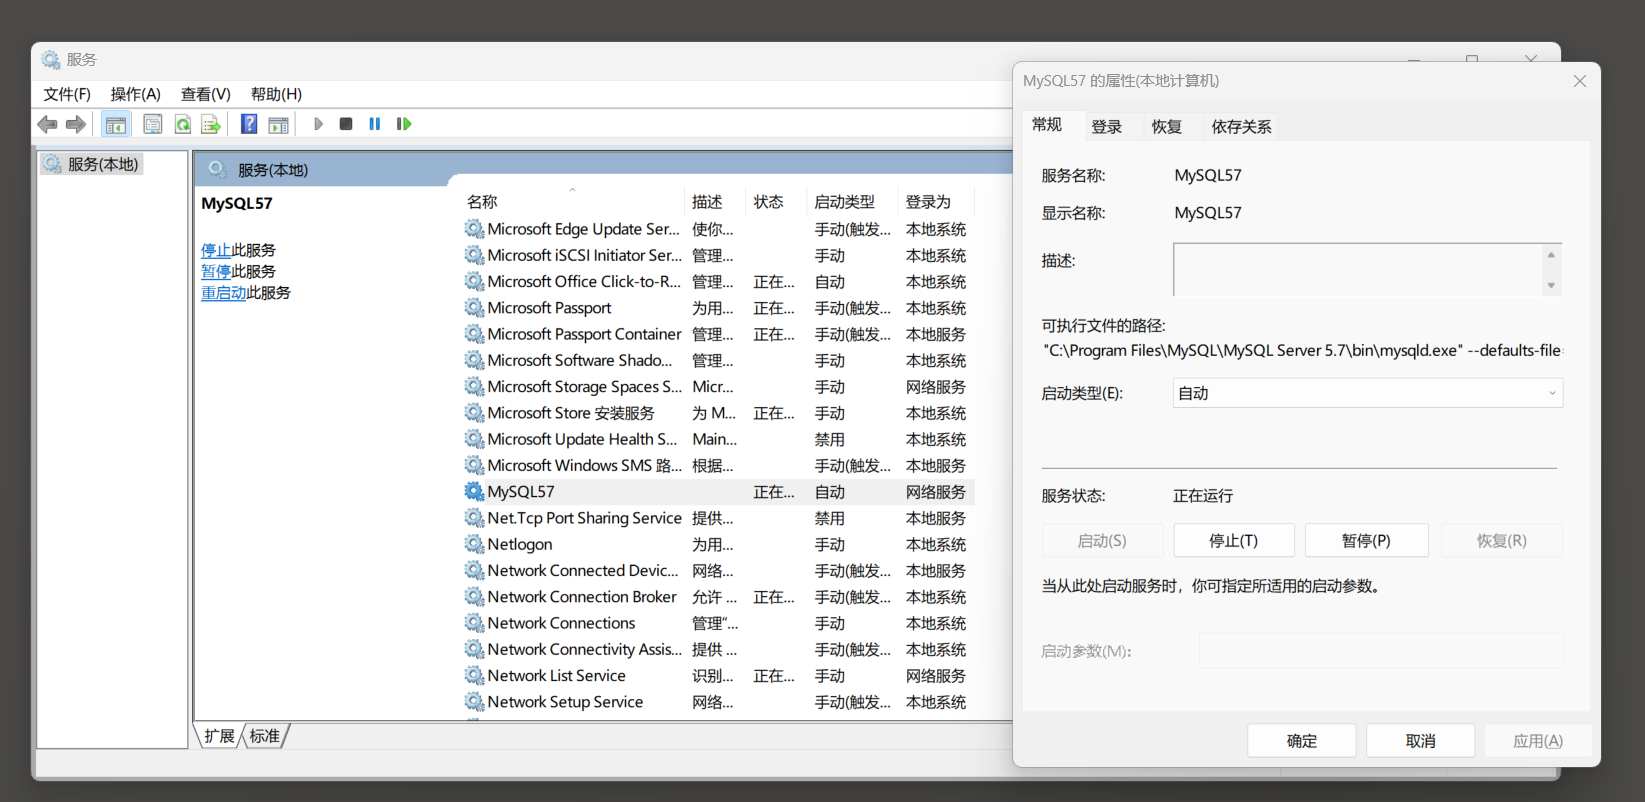The height and width of the screenshot is (802, 1645).
Task: Click the Pause Service toolbar icon
Action: click(x=375, y=124)
